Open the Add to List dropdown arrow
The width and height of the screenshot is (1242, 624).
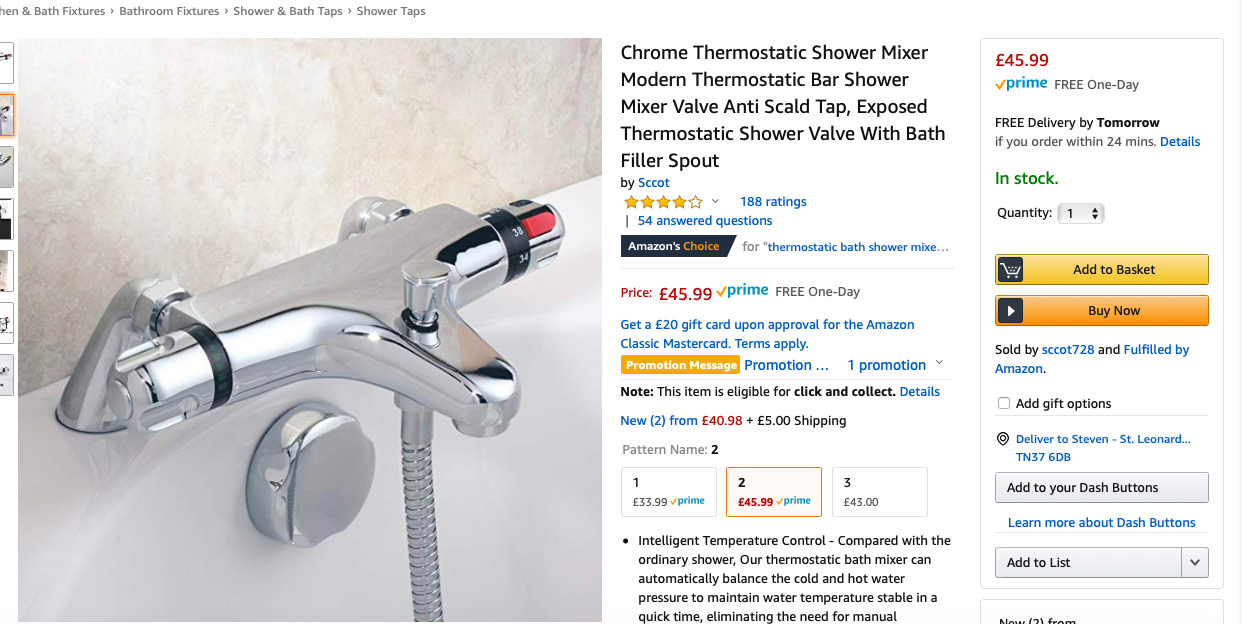1195,563
